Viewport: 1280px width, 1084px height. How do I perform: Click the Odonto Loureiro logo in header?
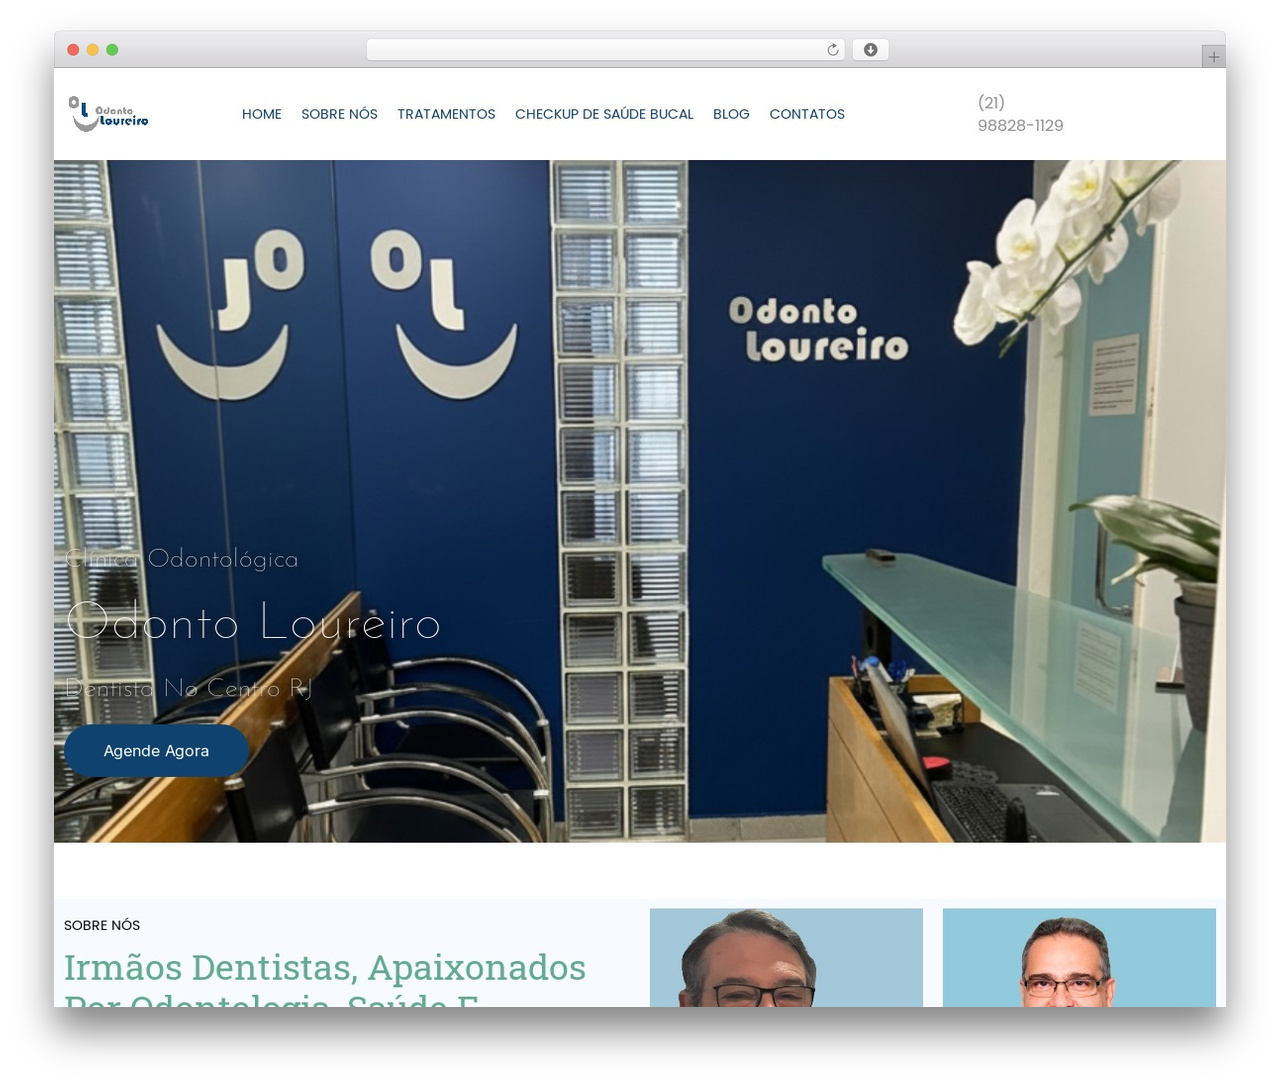pos(108,114)
